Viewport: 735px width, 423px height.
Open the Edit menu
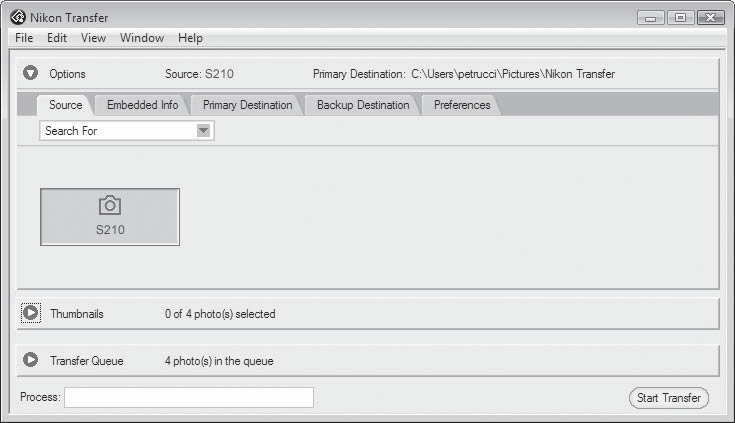(57, 38)
